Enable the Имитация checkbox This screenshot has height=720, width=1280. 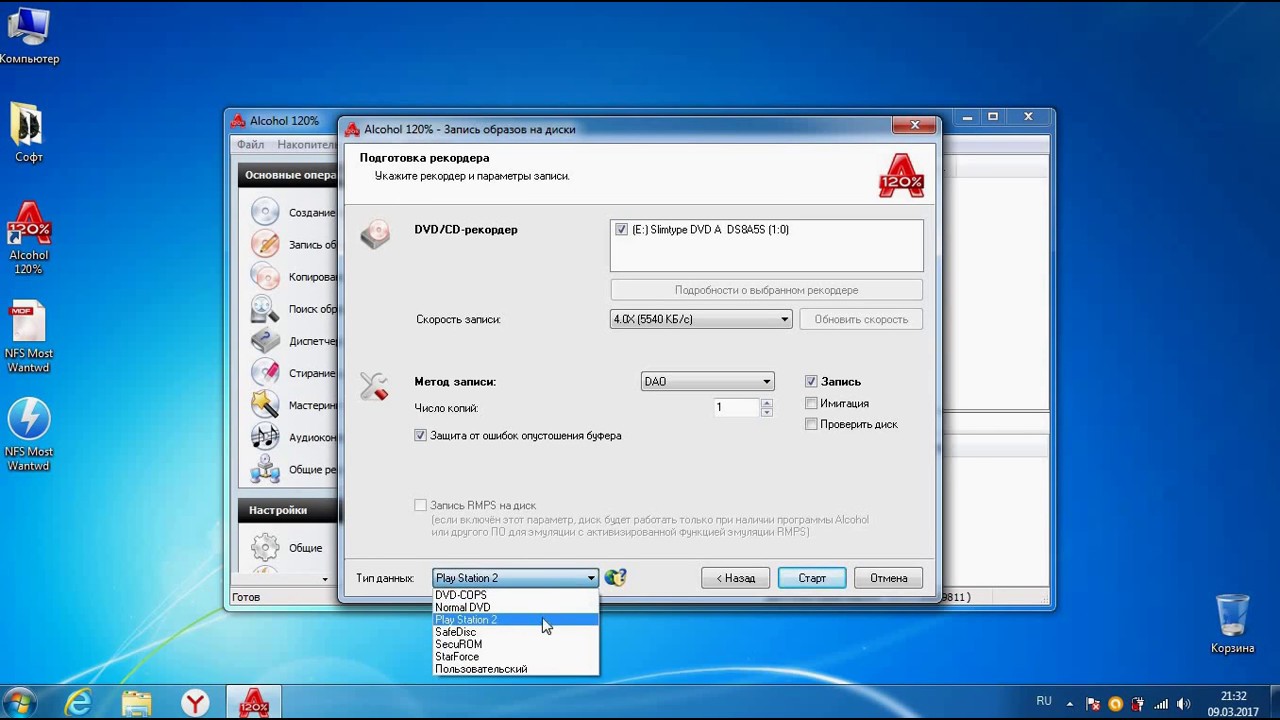click(x=811, y=403)
